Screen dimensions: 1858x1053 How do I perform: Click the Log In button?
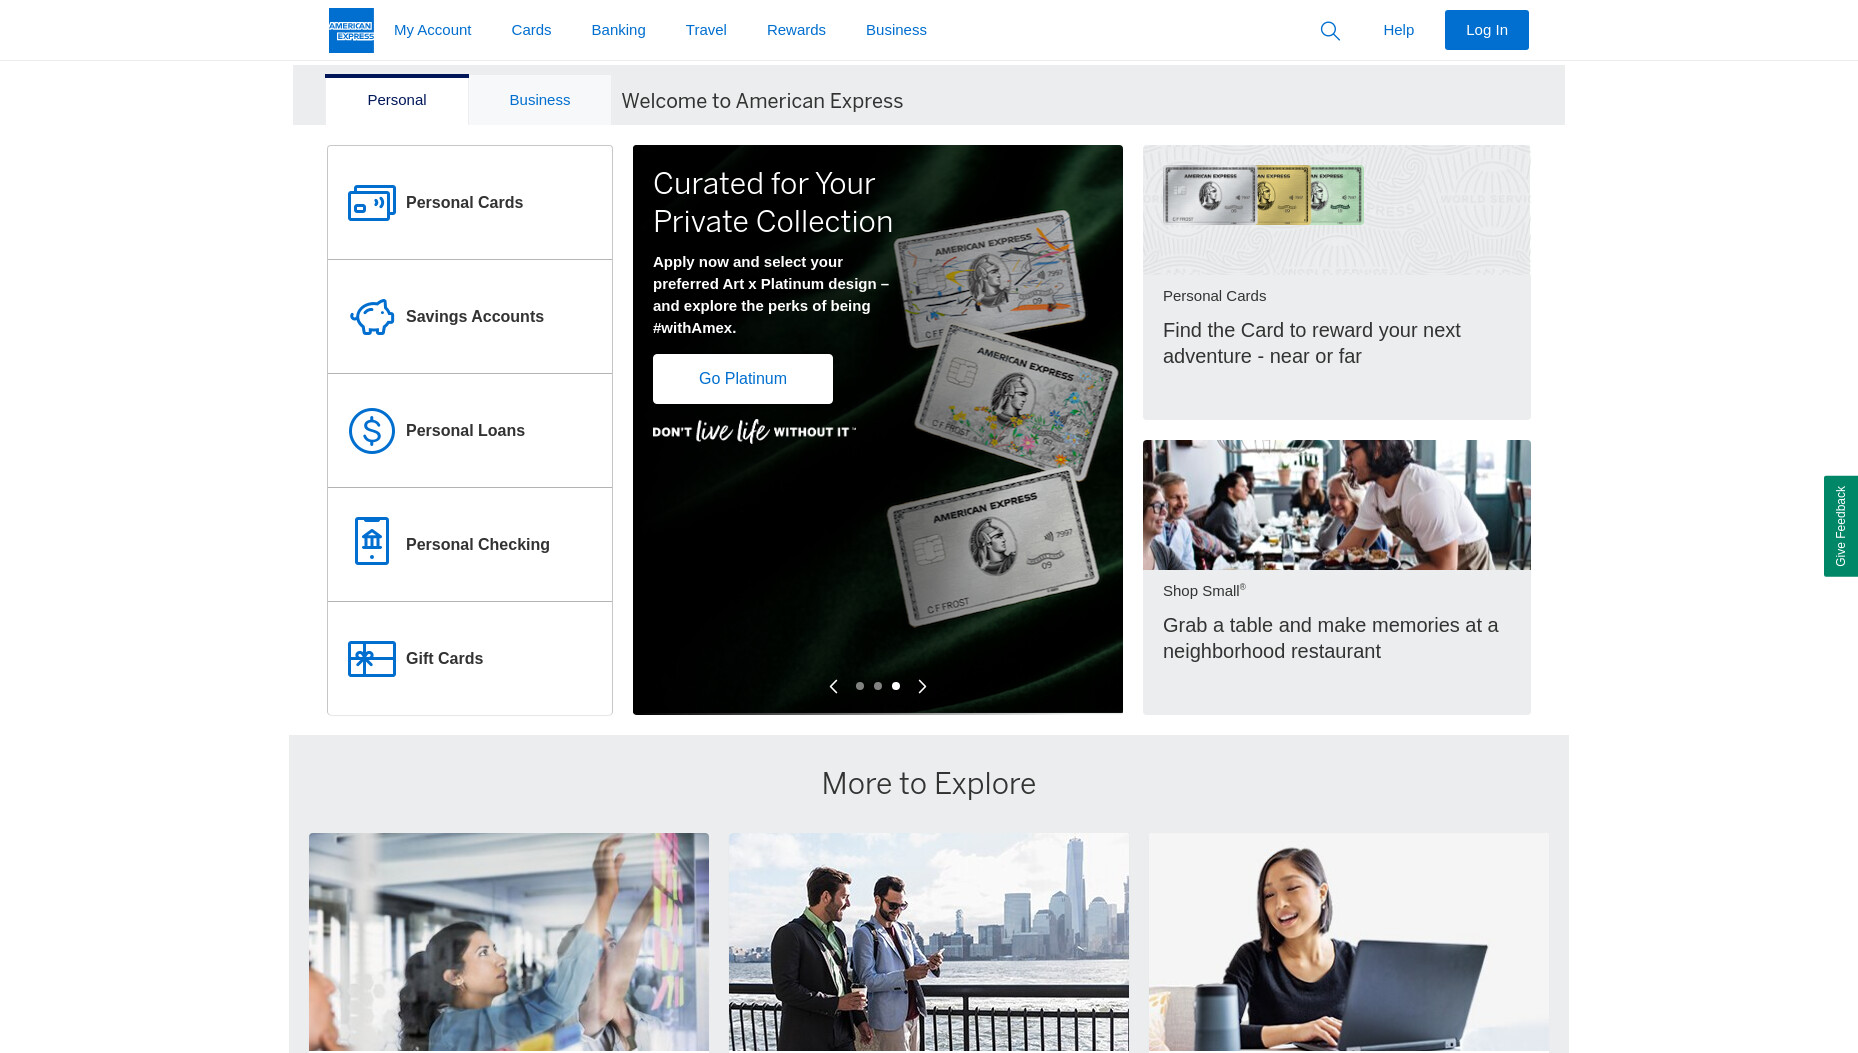(x=1486, y=30)
